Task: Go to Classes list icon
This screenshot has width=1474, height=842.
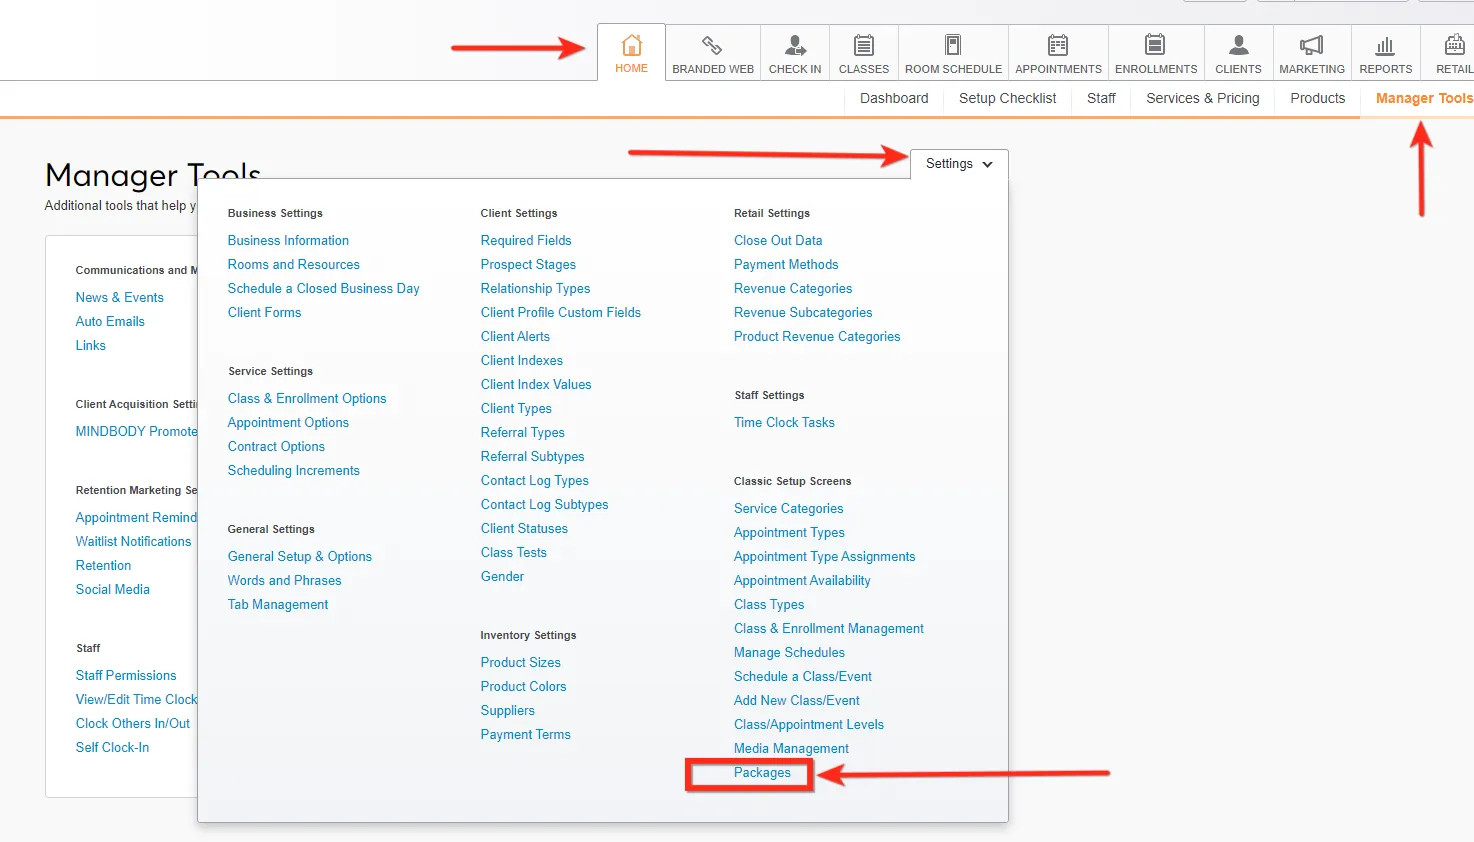Action: click(x=863, y=45)
